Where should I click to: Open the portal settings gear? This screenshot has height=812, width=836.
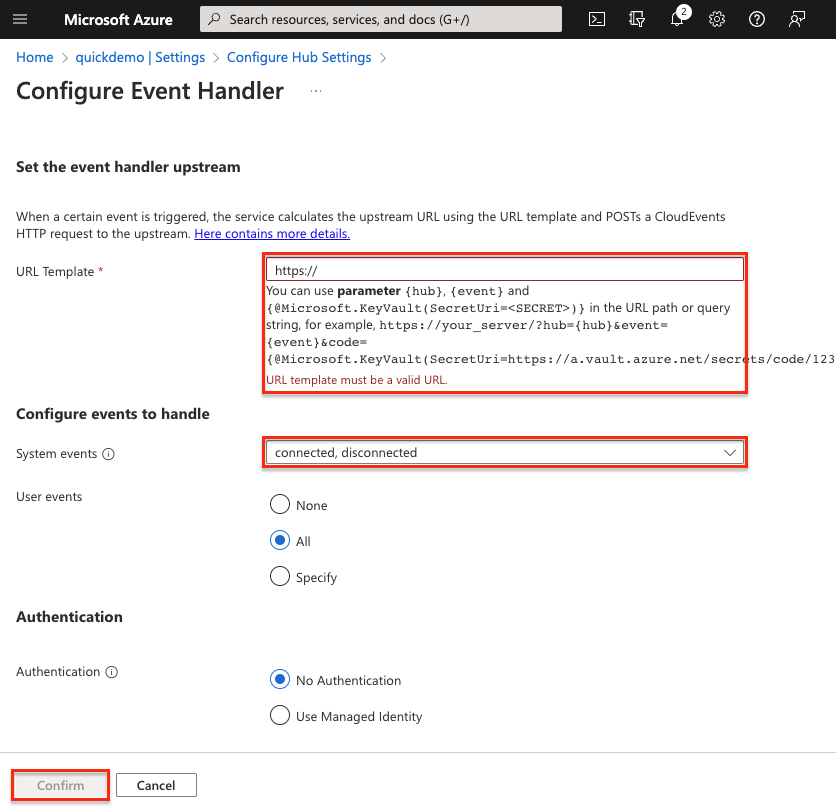(x=717, y=19)
